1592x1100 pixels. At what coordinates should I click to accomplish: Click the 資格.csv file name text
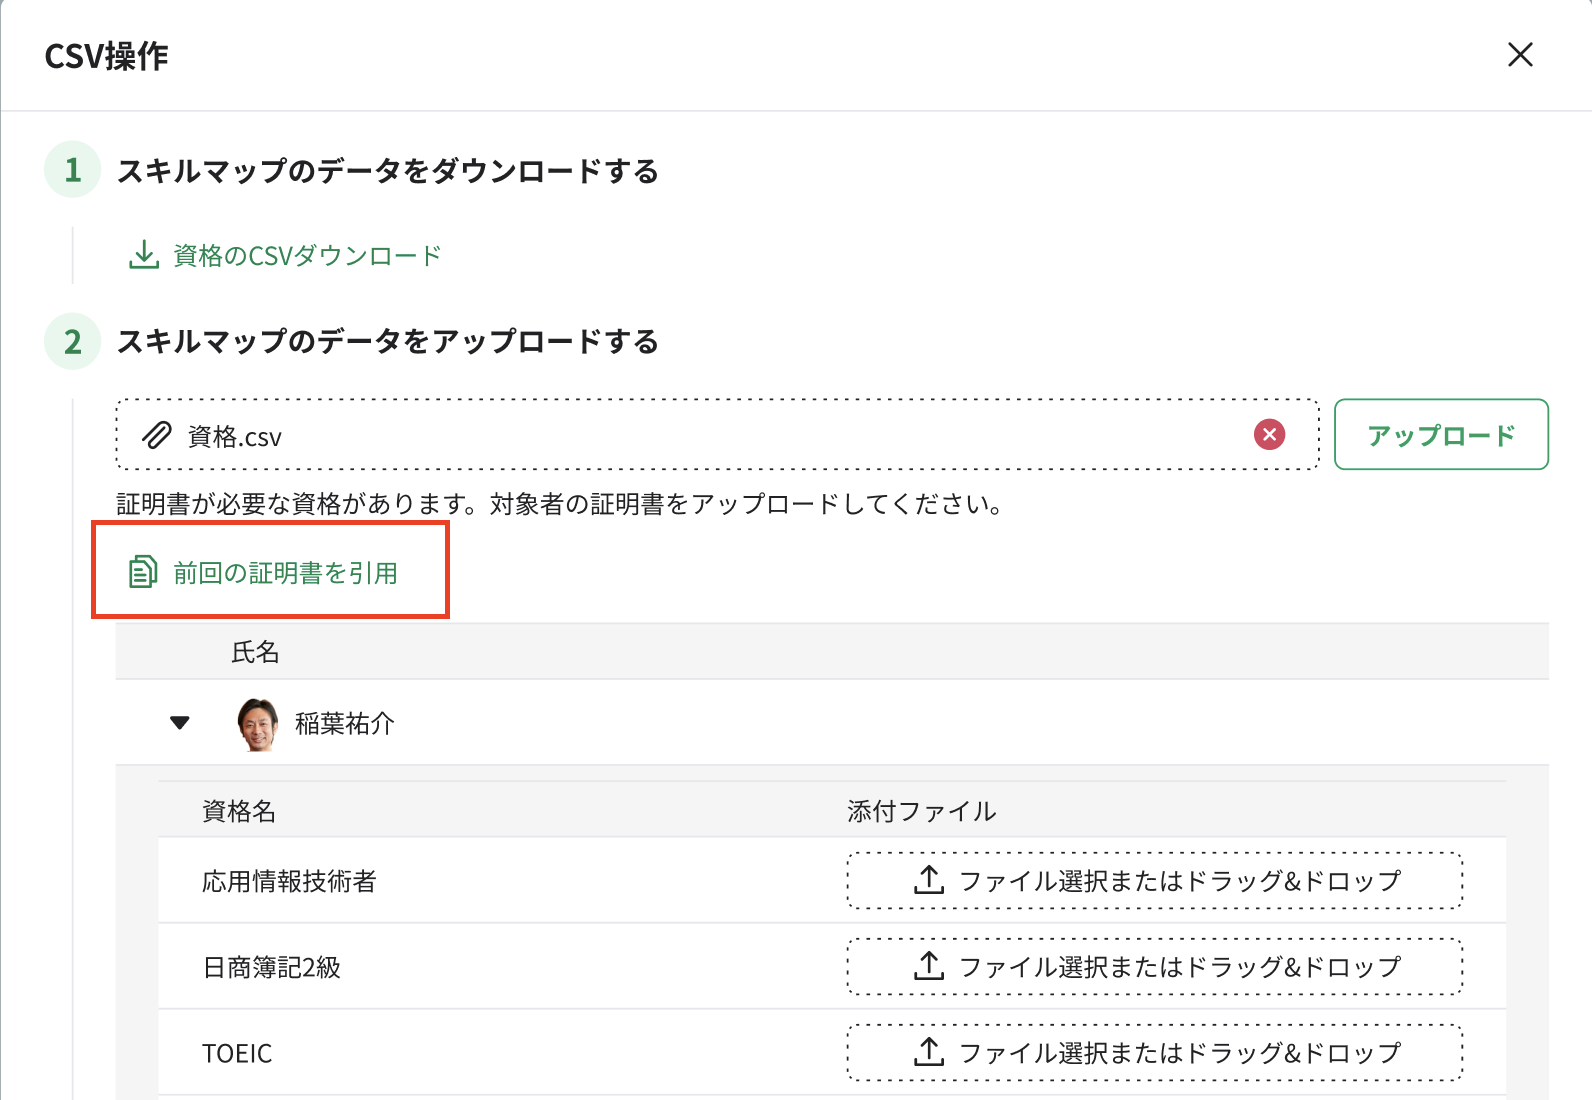pos(235,437)
